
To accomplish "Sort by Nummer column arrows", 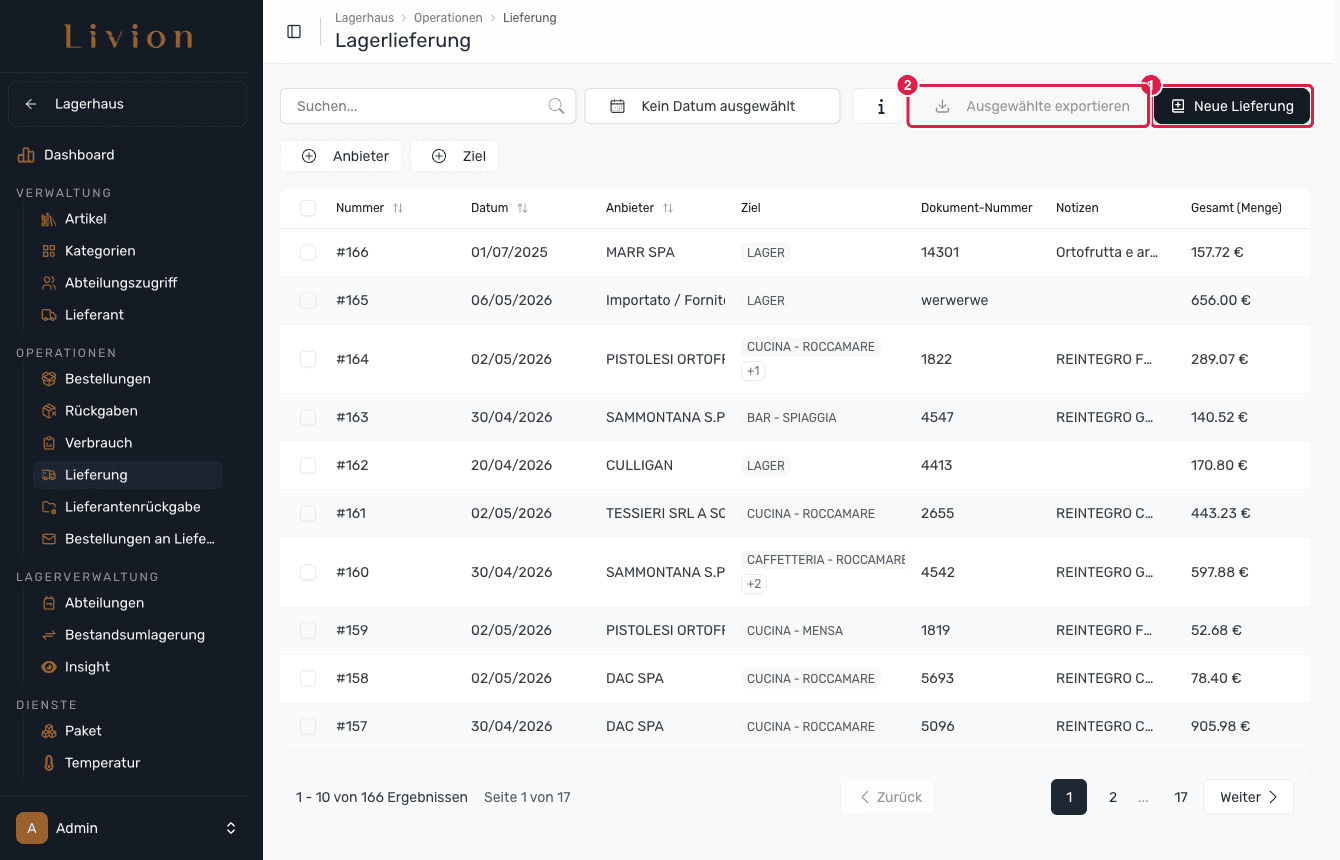I will (398, 208).
